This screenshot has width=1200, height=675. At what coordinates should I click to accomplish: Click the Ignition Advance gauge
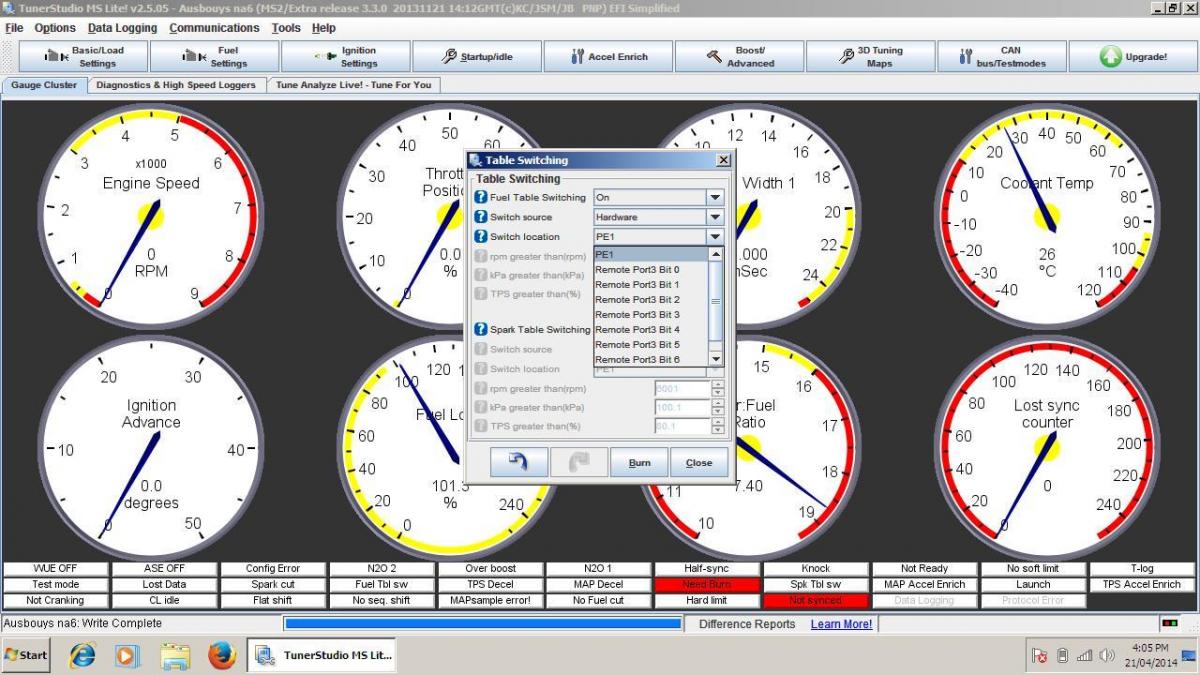point(151,448)
